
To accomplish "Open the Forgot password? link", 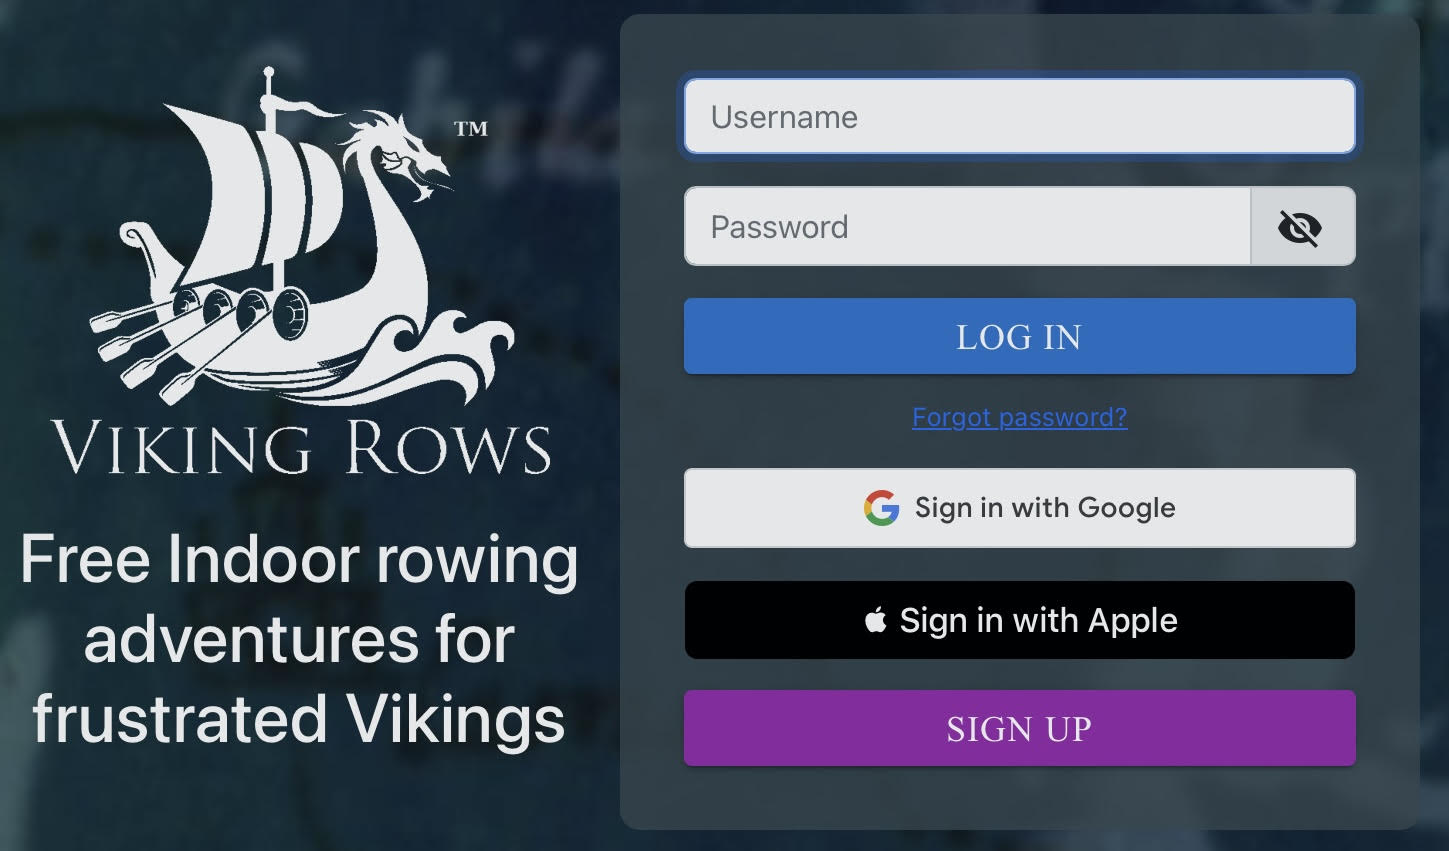I will tap(1019, 417).
